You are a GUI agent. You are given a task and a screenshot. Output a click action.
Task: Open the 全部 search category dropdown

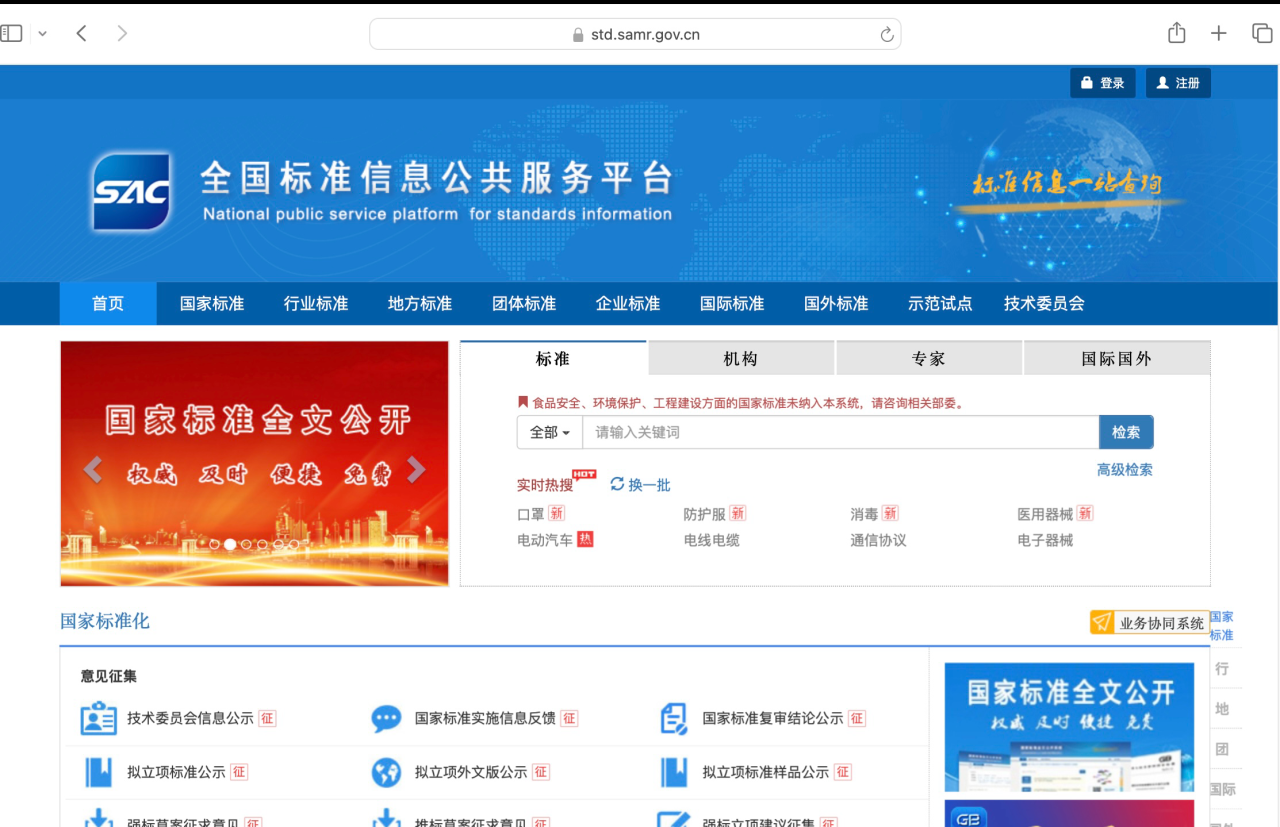[550, 432]
